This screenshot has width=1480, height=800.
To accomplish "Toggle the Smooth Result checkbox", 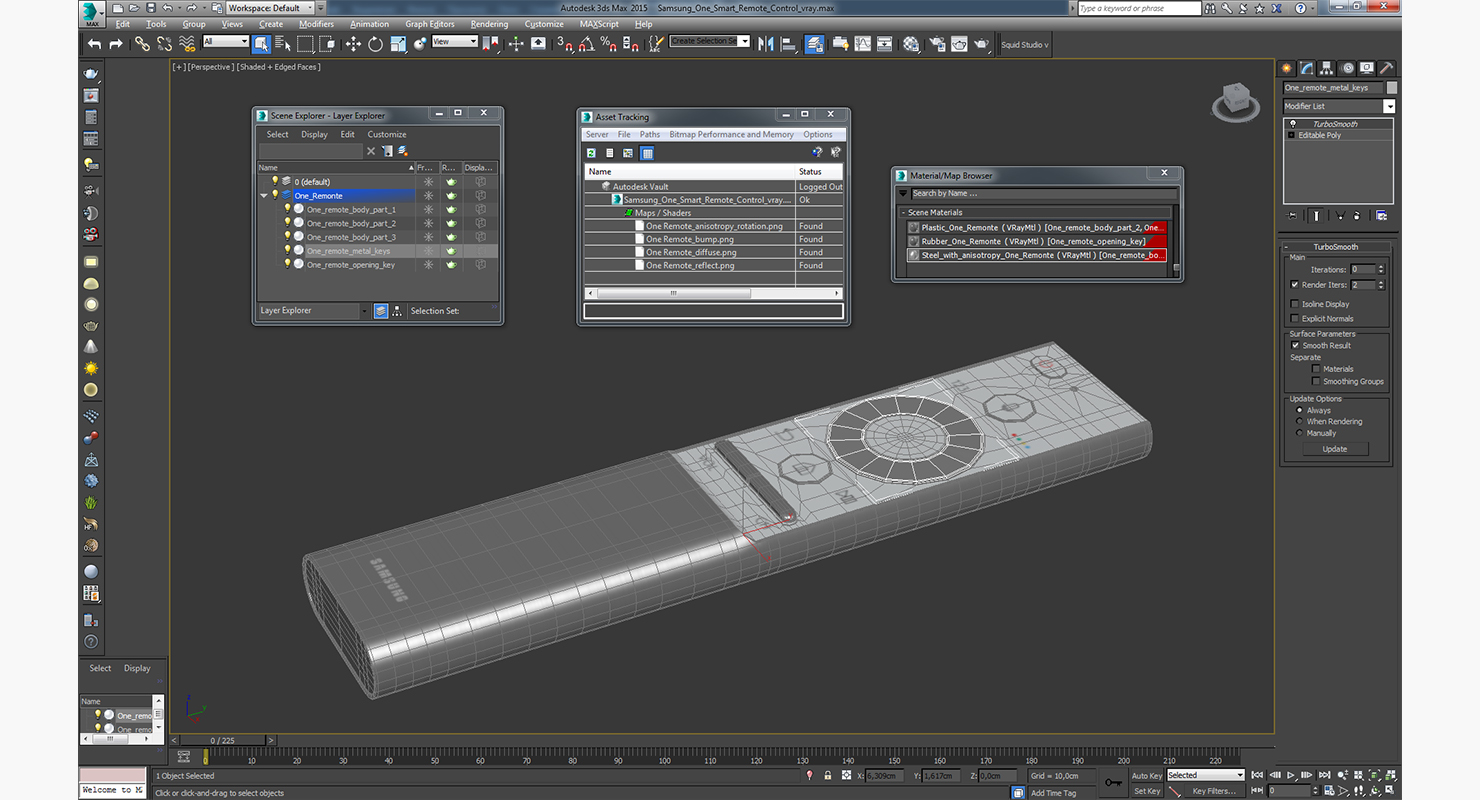I will [x=1295, y=345].
